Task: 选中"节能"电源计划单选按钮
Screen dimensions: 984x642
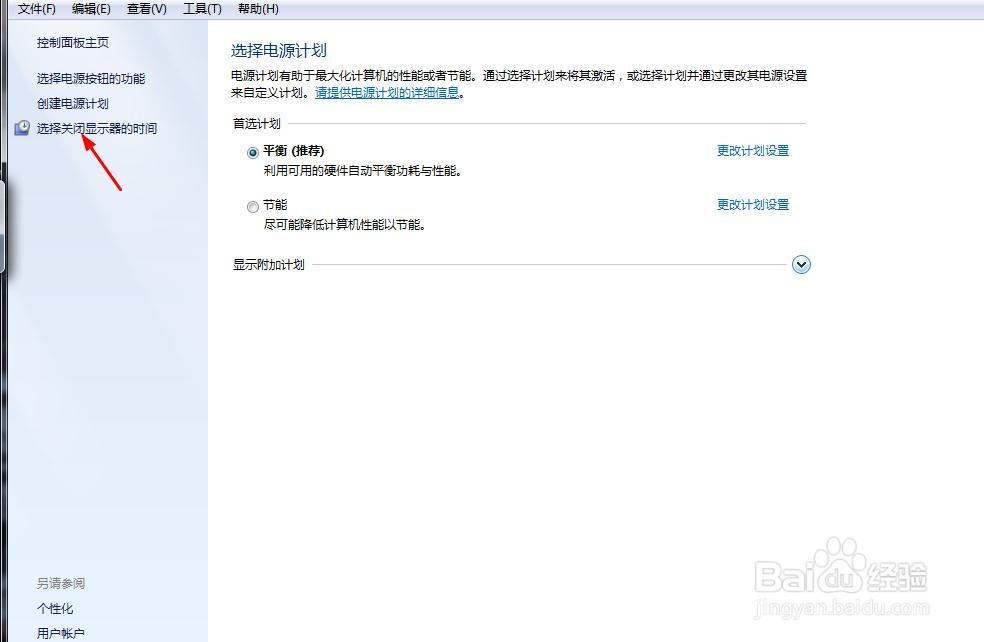Action: tap(254, 207)
